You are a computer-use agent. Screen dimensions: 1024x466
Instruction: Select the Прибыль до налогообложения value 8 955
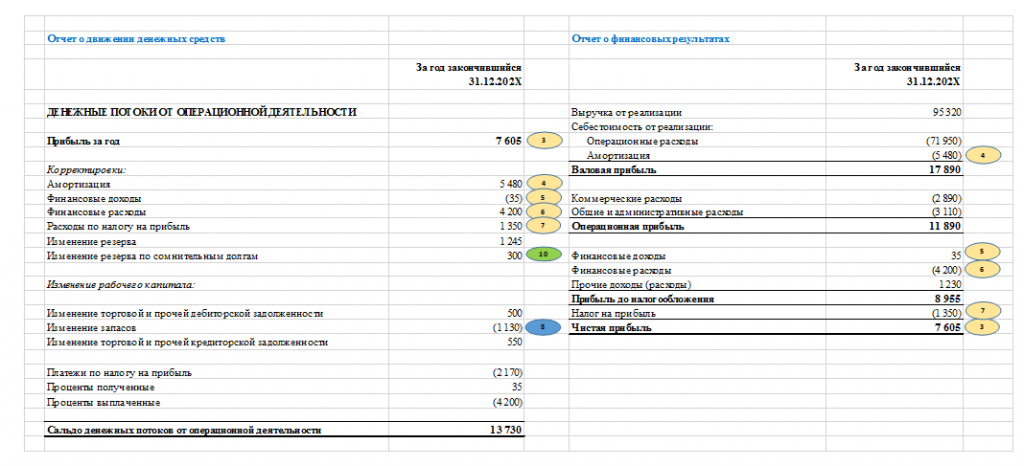pyautogui.click(x=949, y=298)
